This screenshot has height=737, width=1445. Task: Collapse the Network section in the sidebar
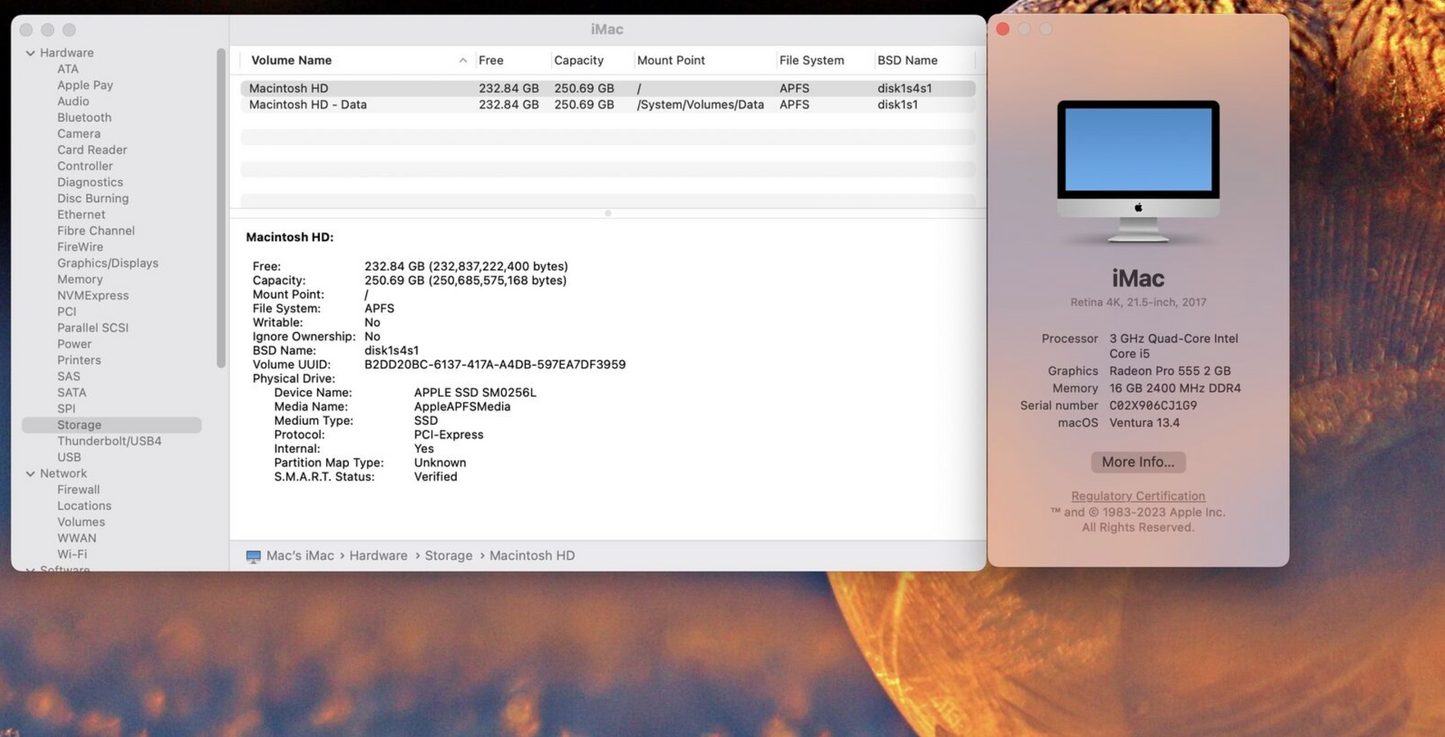pos(29,473)
